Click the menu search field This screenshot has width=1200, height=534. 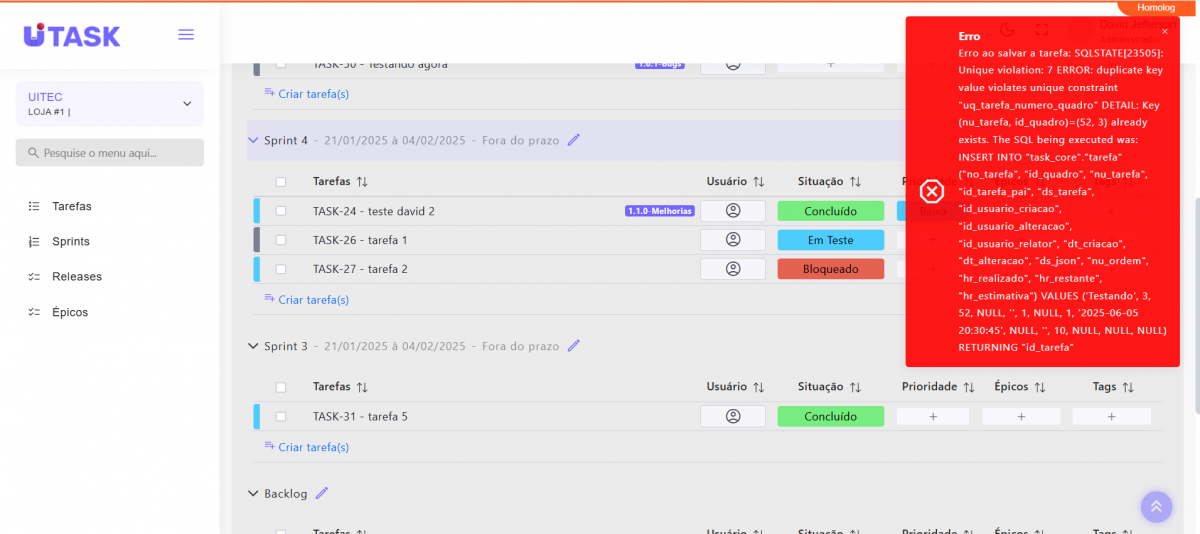click(110, 153)
